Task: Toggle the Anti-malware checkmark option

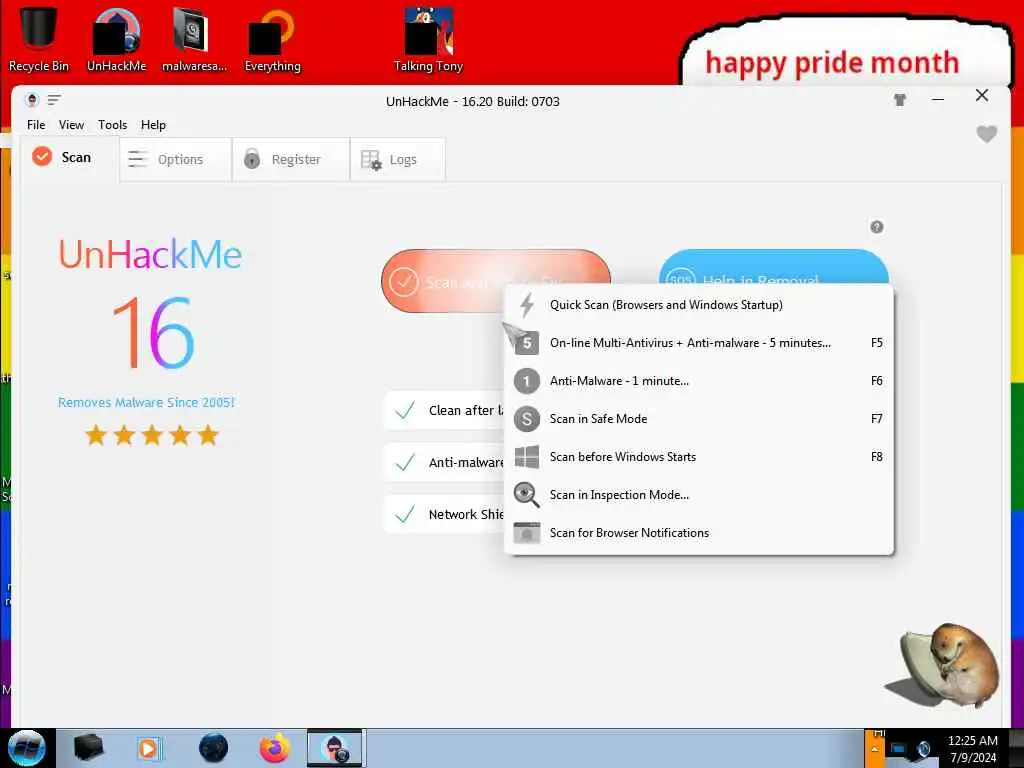Action: pos(404,462)
